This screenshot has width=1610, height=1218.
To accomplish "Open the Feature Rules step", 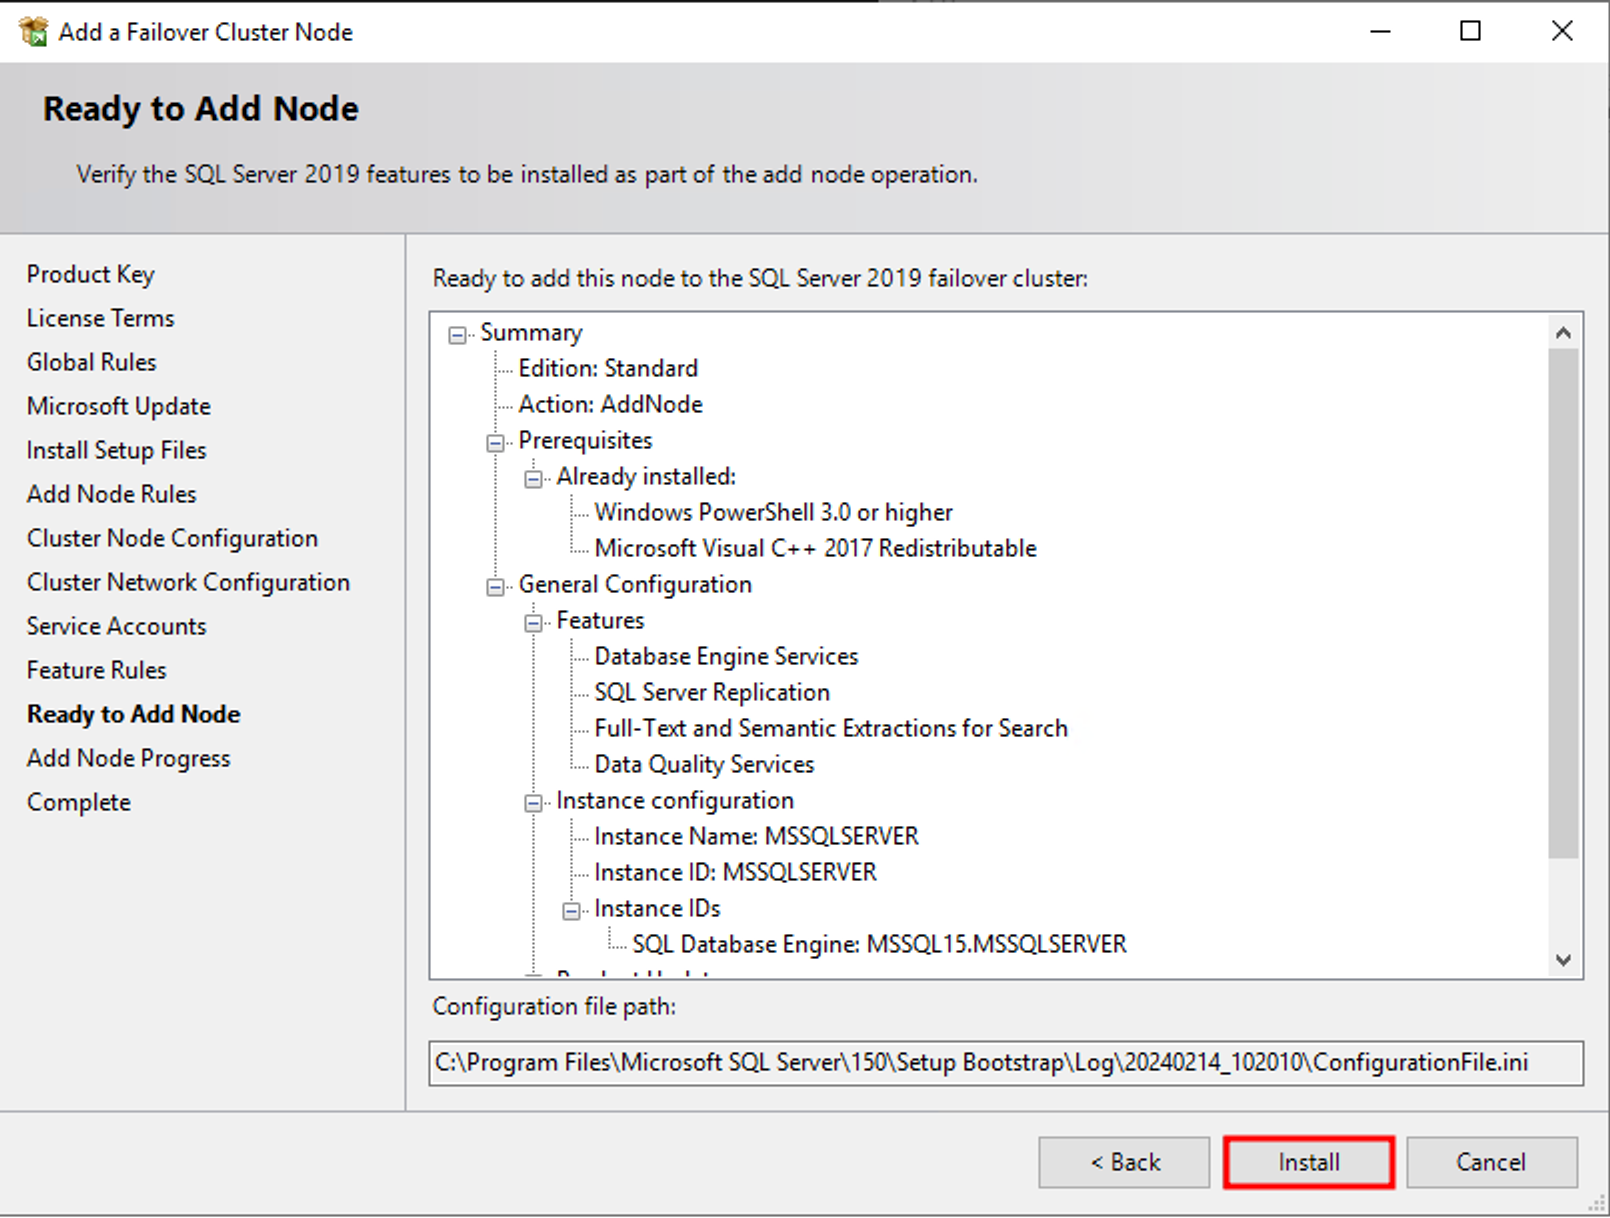I will pos(97,670).
